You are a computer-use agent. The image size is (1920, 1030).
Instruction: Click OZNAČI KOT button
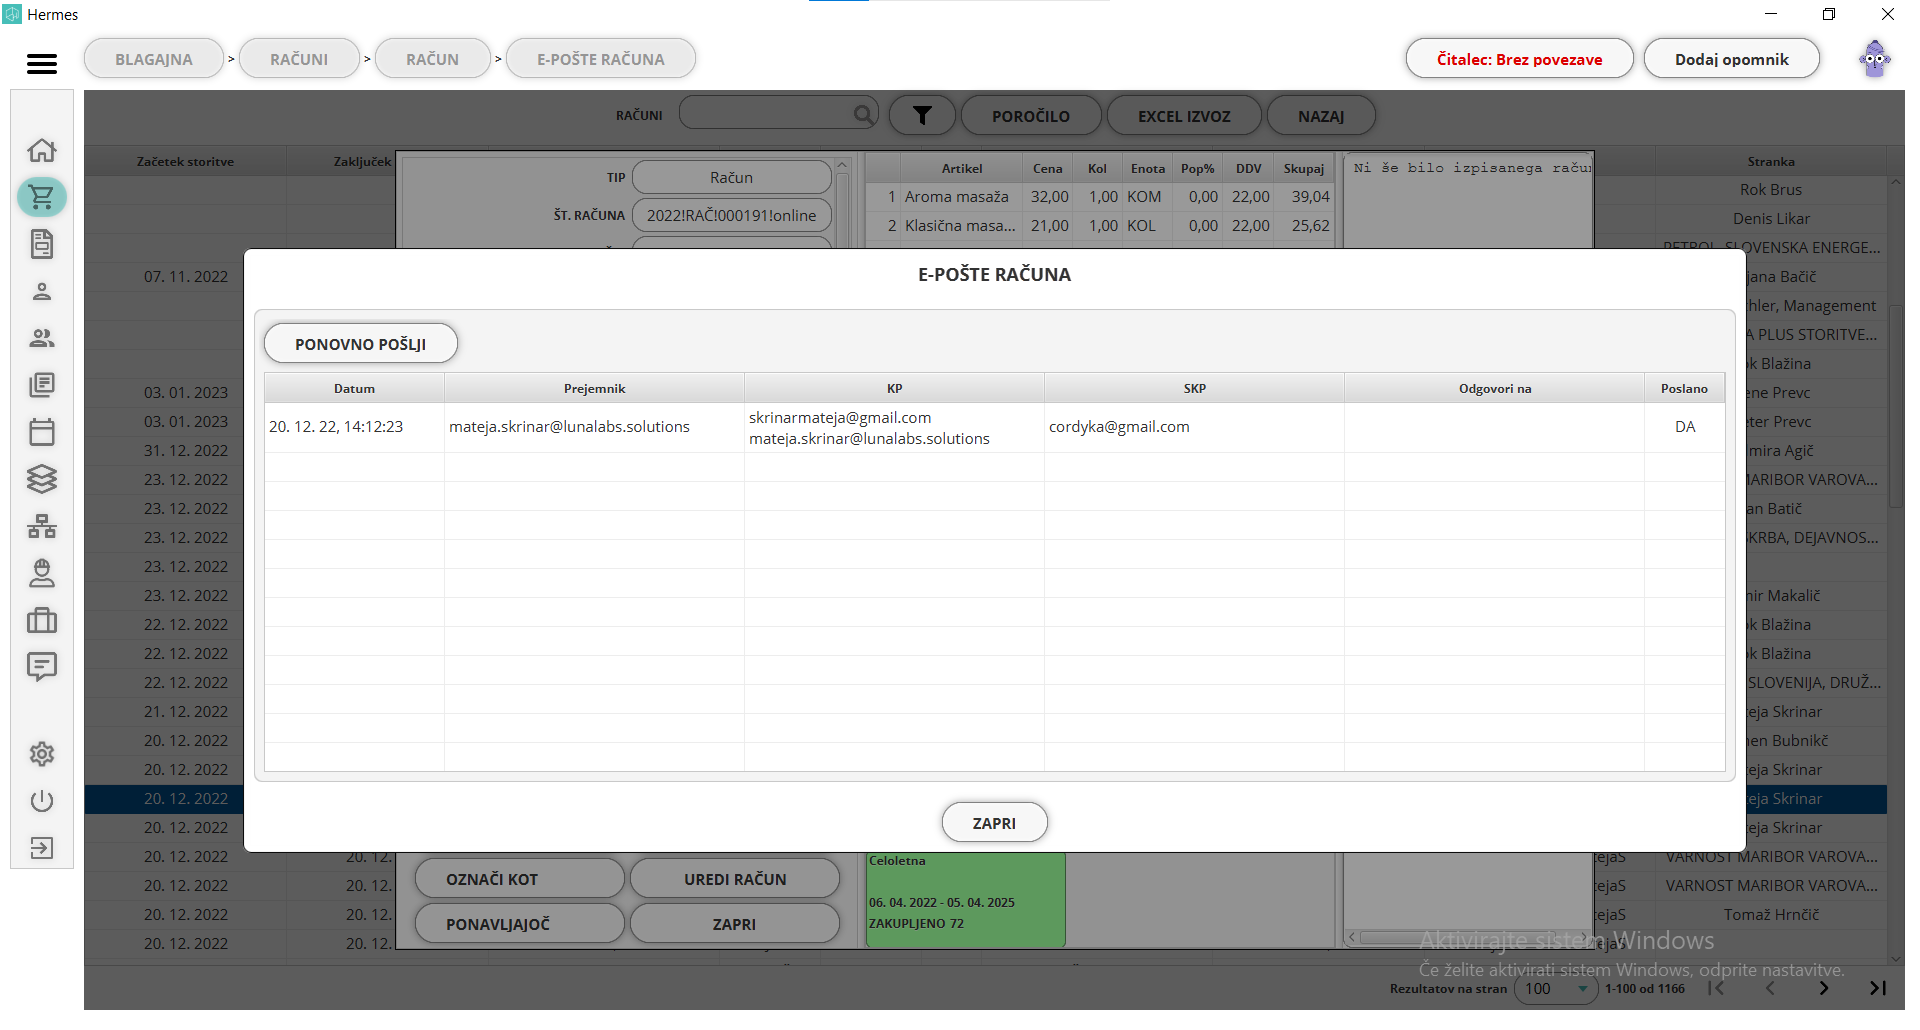(519, 879)
